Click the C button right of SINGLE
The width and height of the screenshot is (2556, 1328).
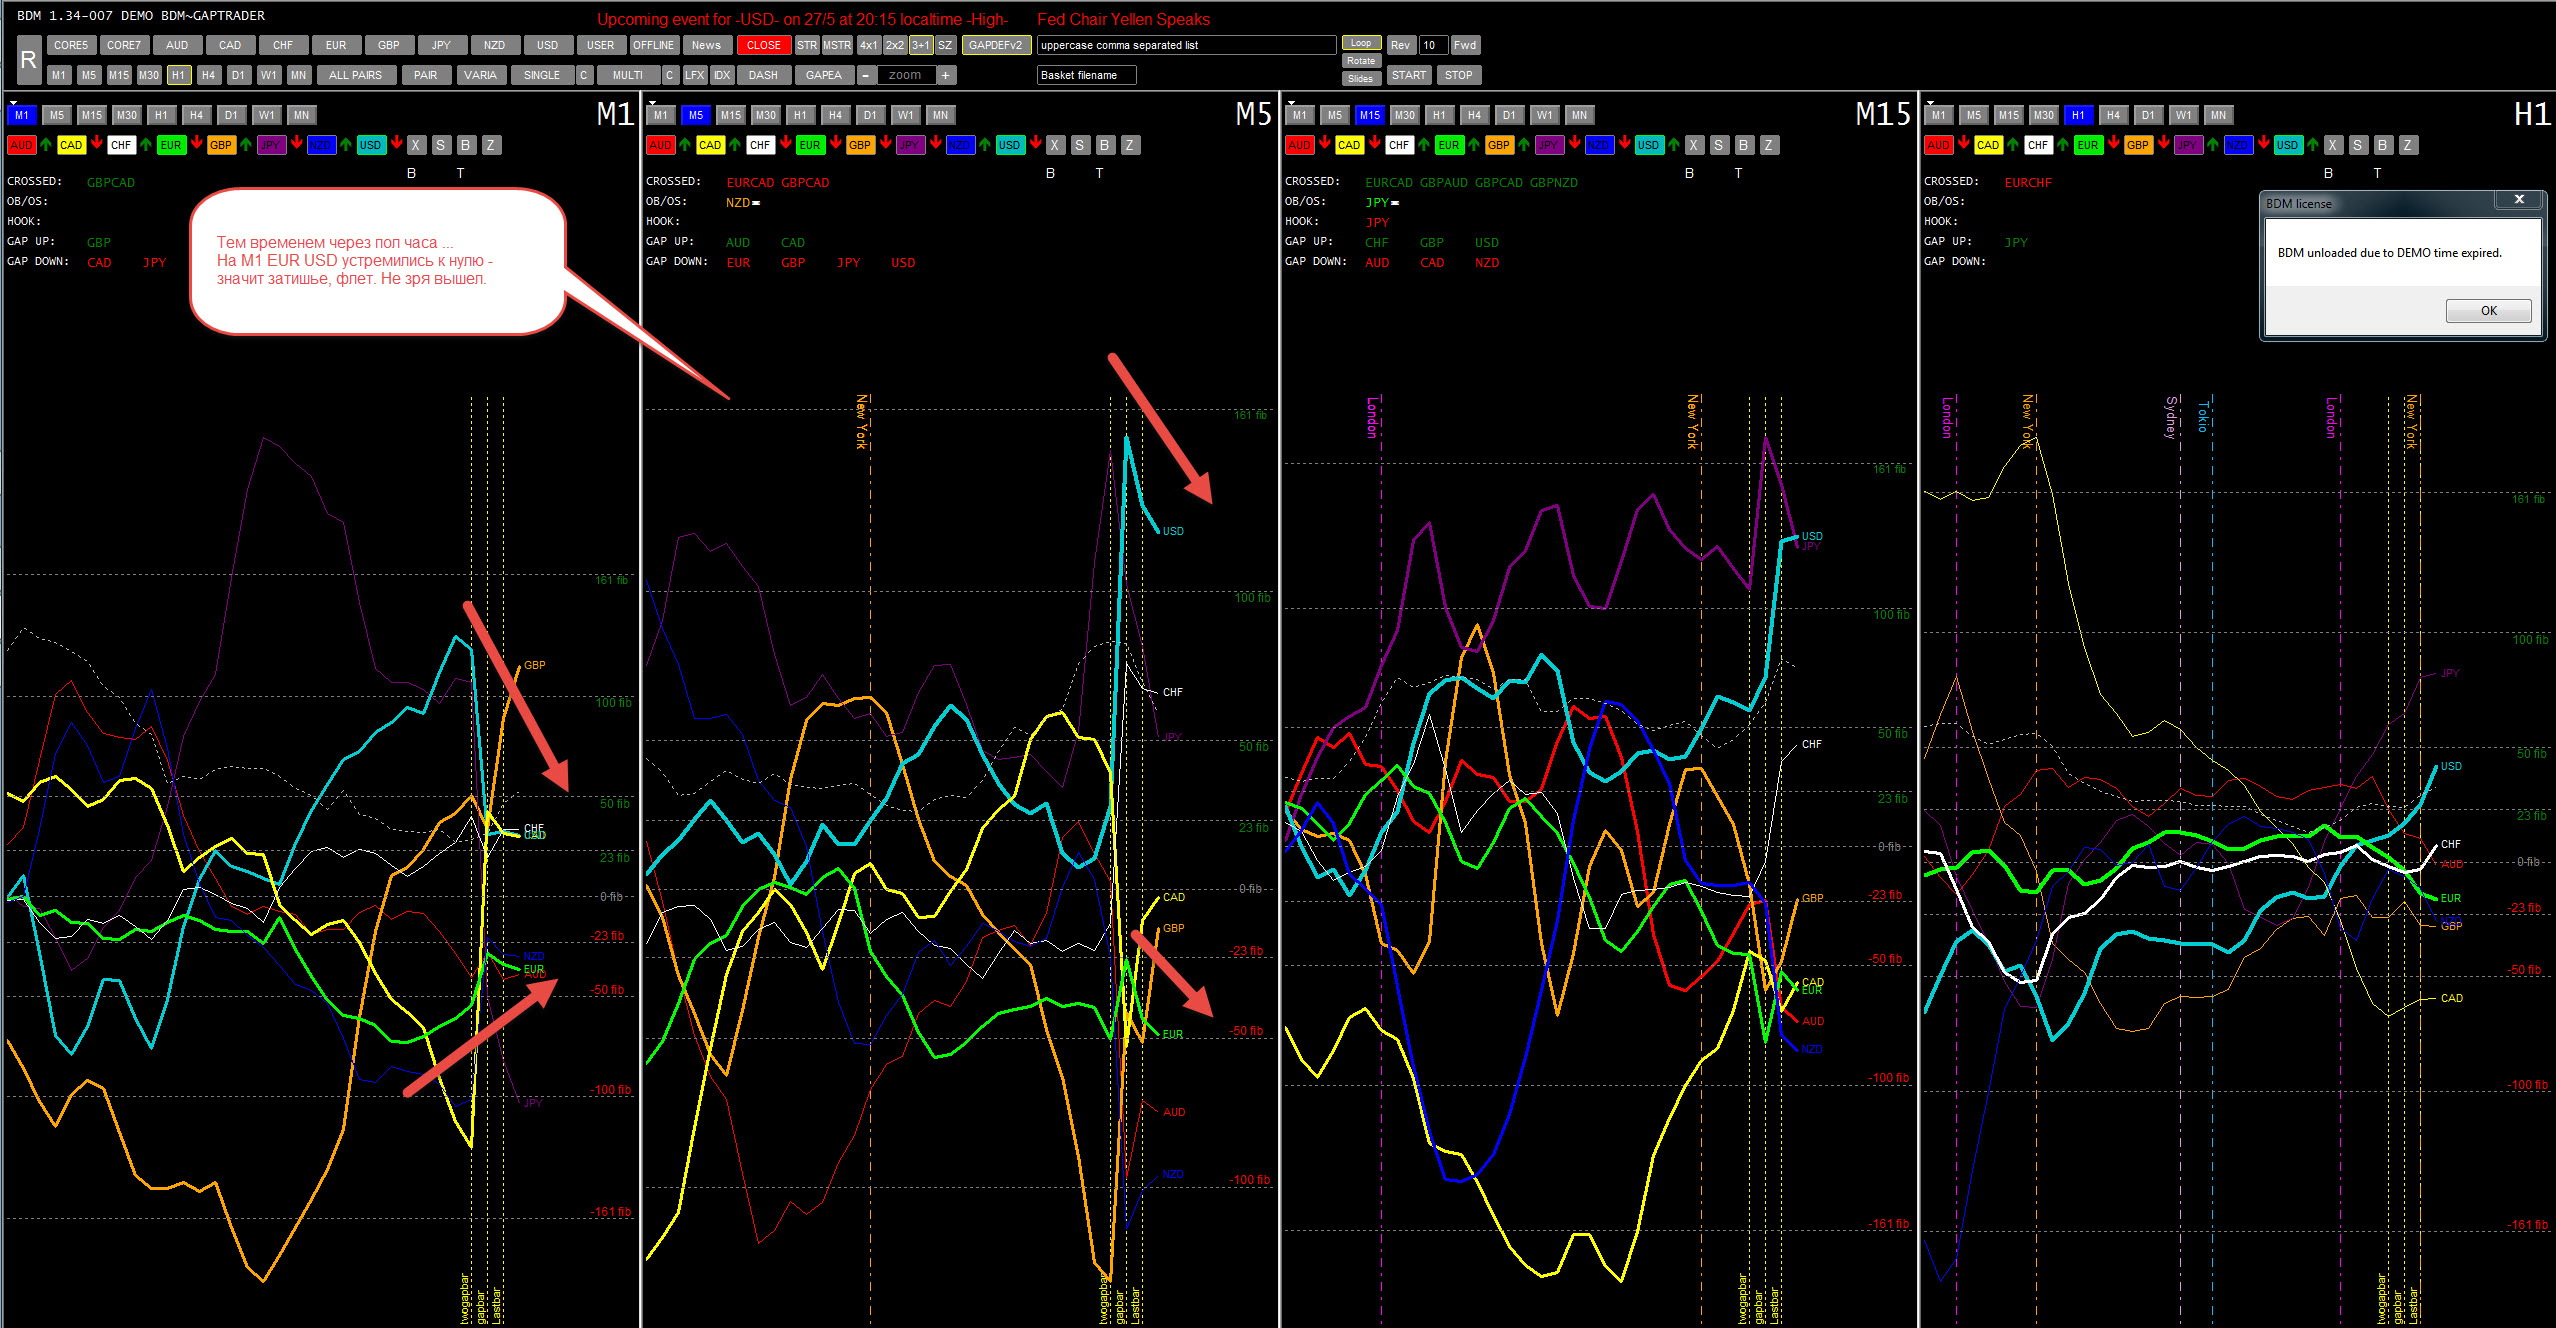click(584, 75)
